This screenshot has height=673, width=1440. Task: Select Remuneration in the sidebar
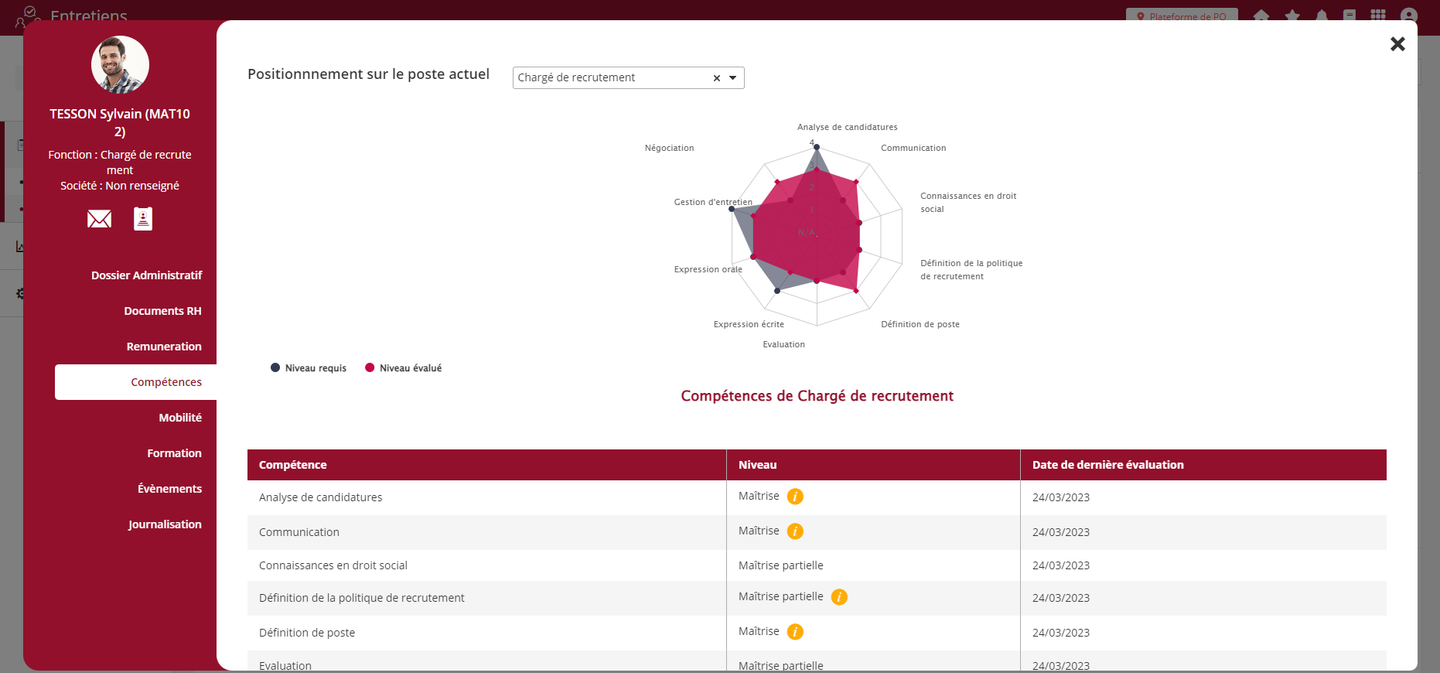pos(164,347)
